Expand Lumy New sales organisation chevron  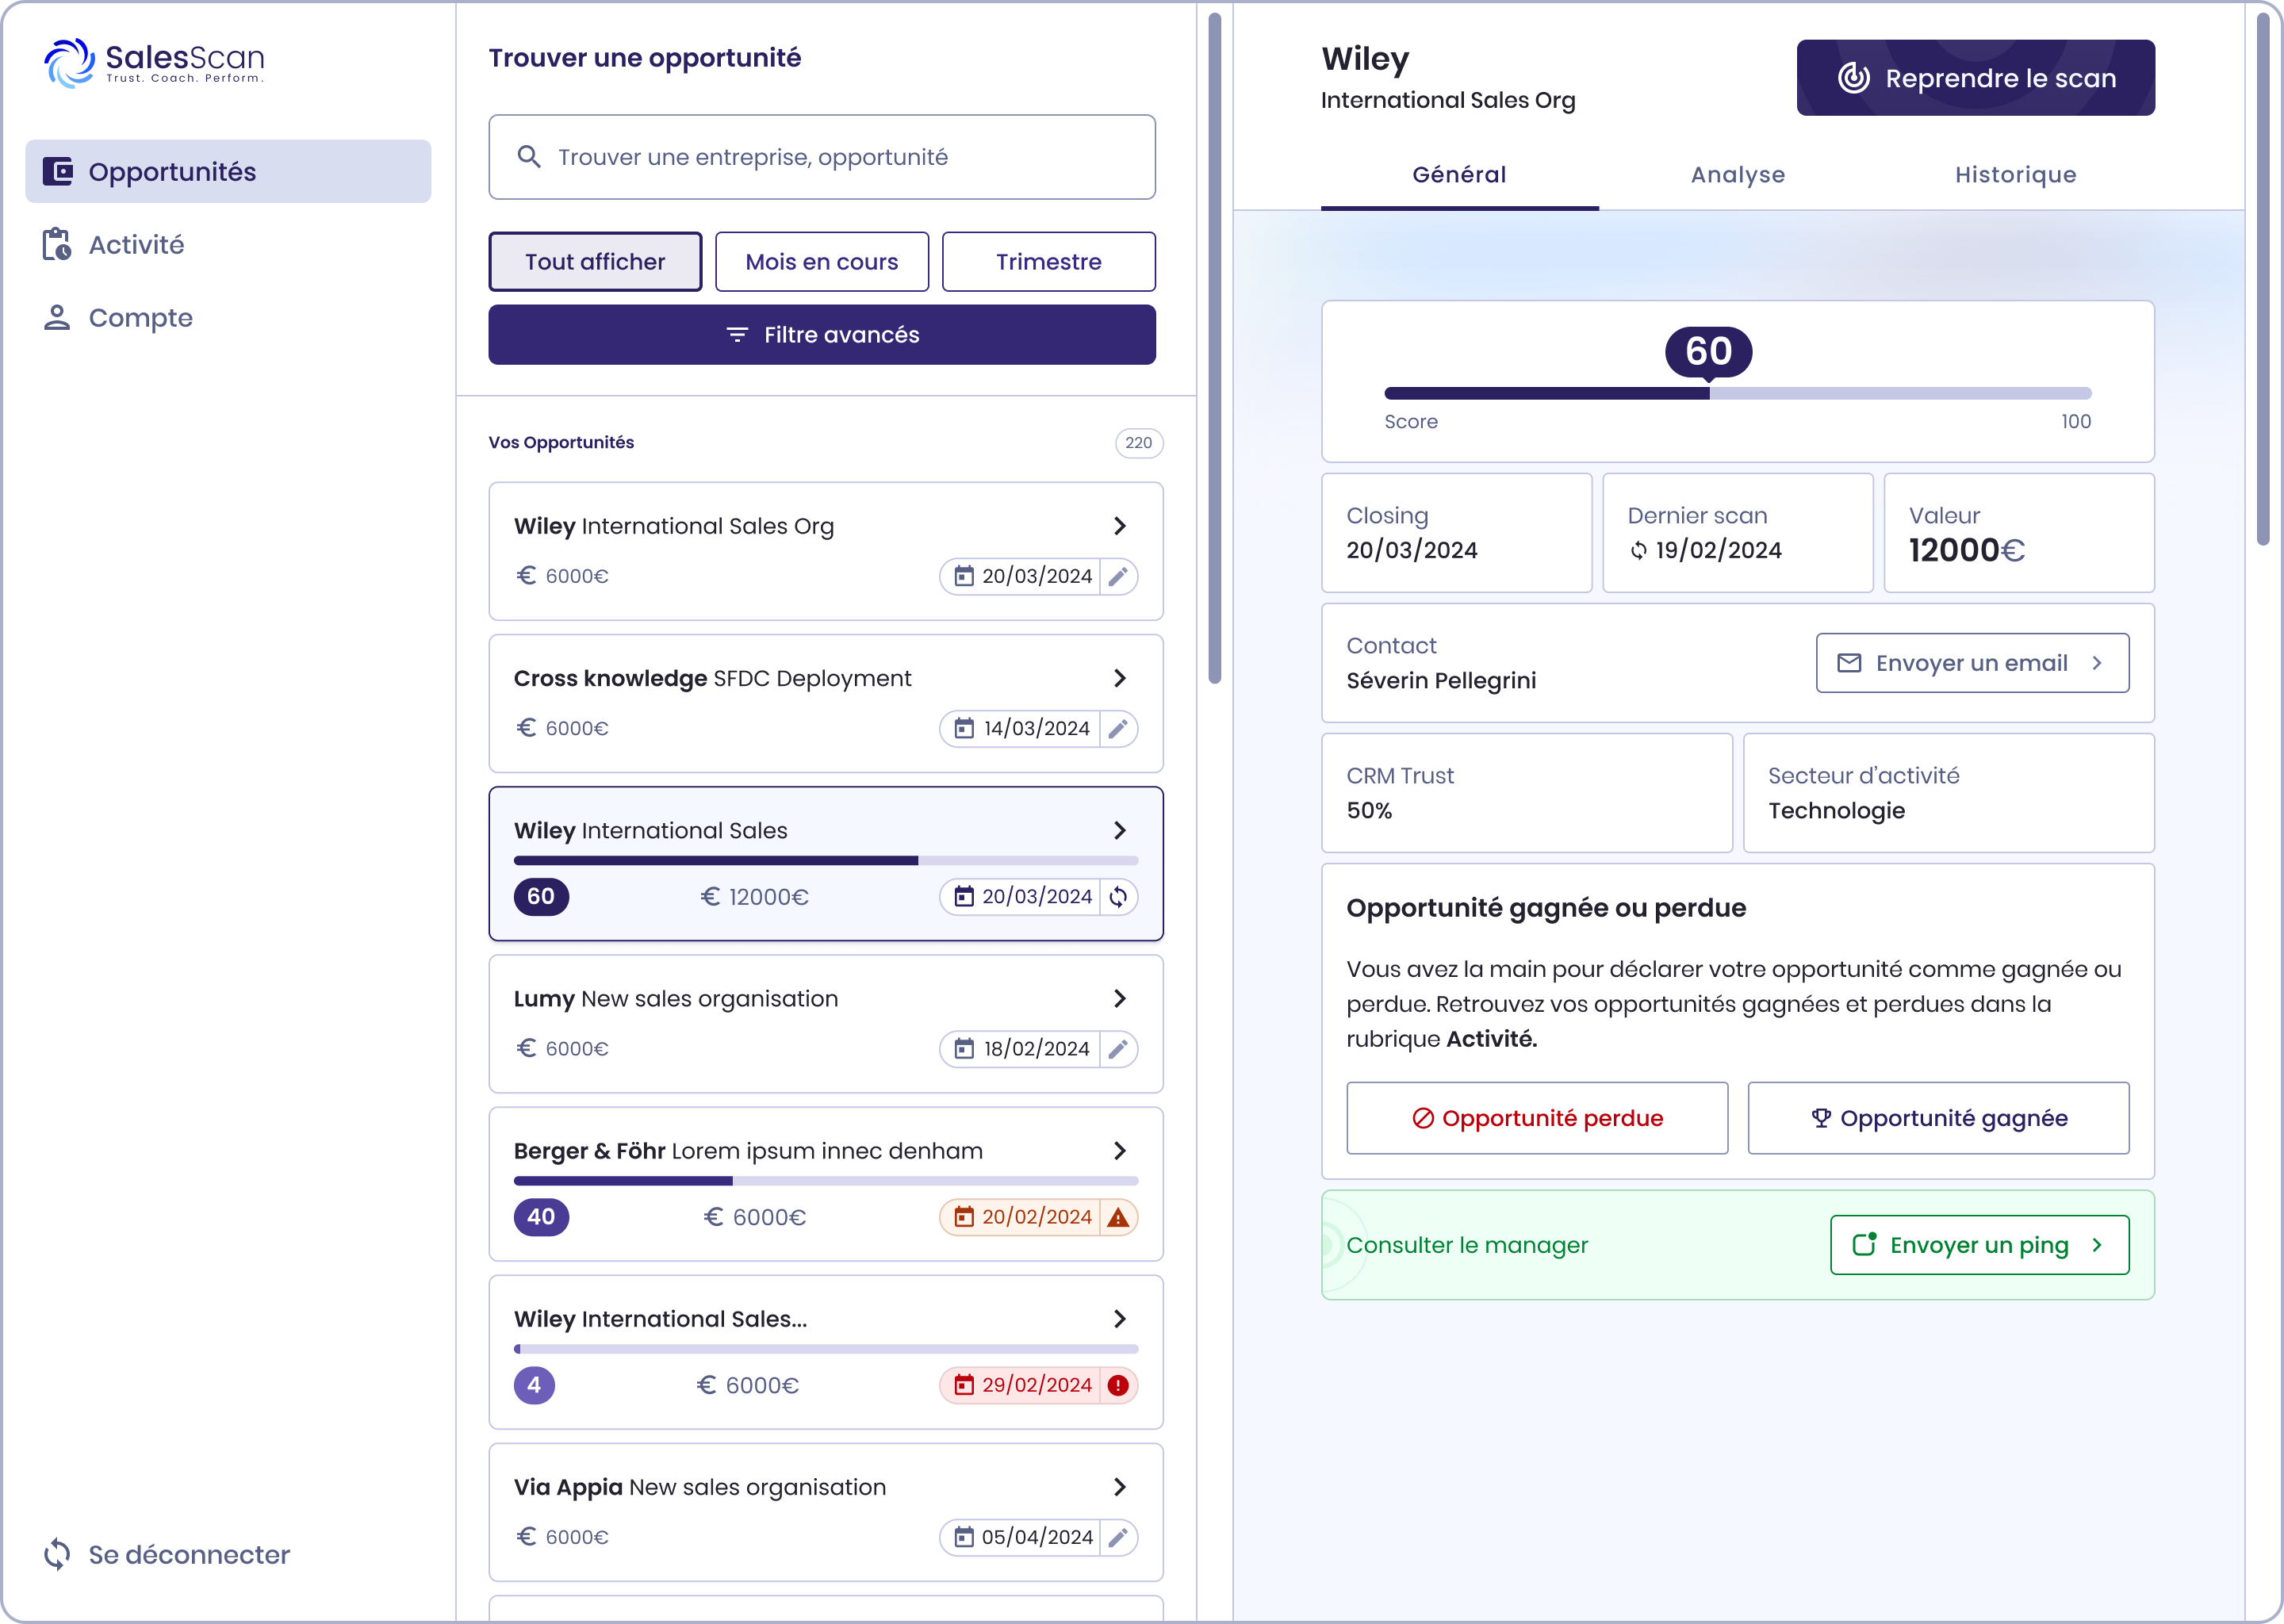pos(1119,998)
